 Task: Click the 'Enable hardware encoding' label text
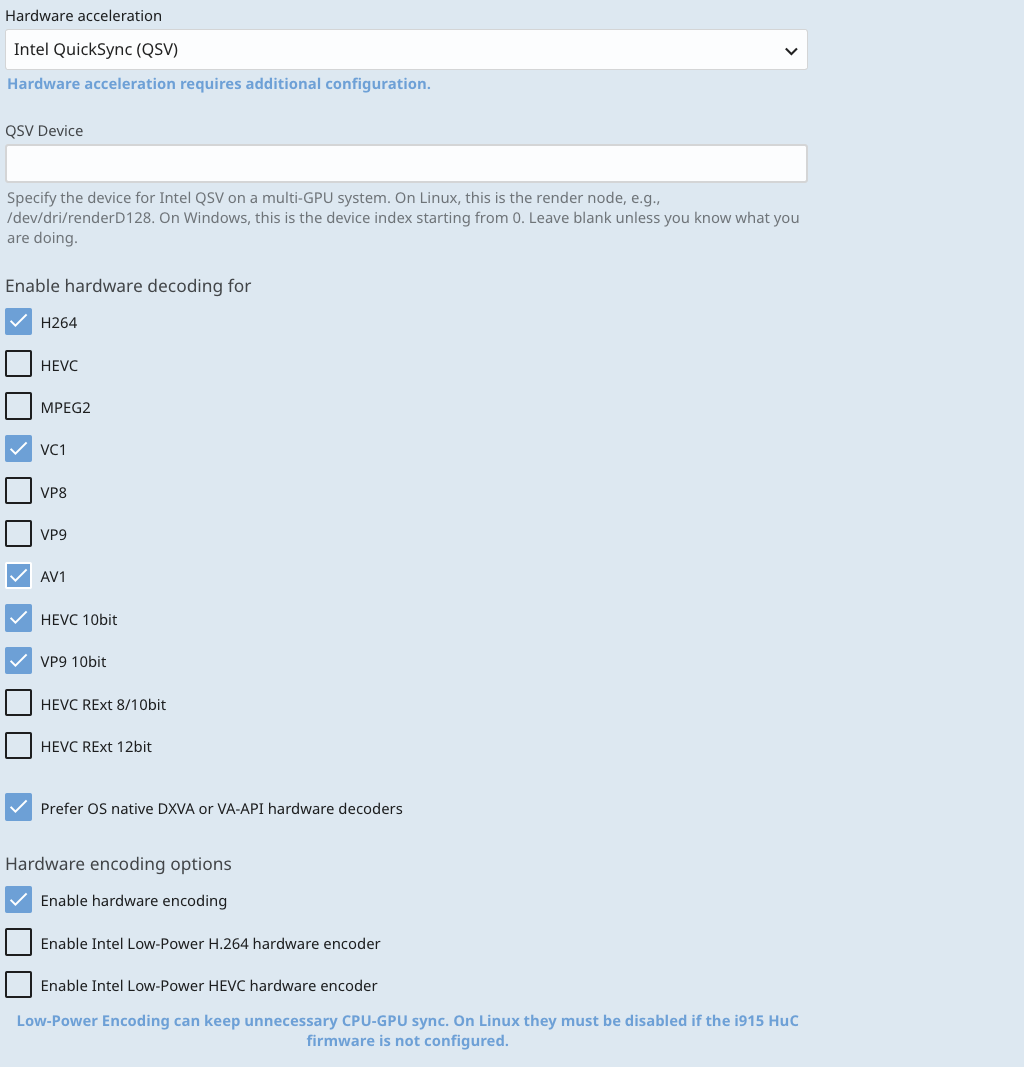134,901
